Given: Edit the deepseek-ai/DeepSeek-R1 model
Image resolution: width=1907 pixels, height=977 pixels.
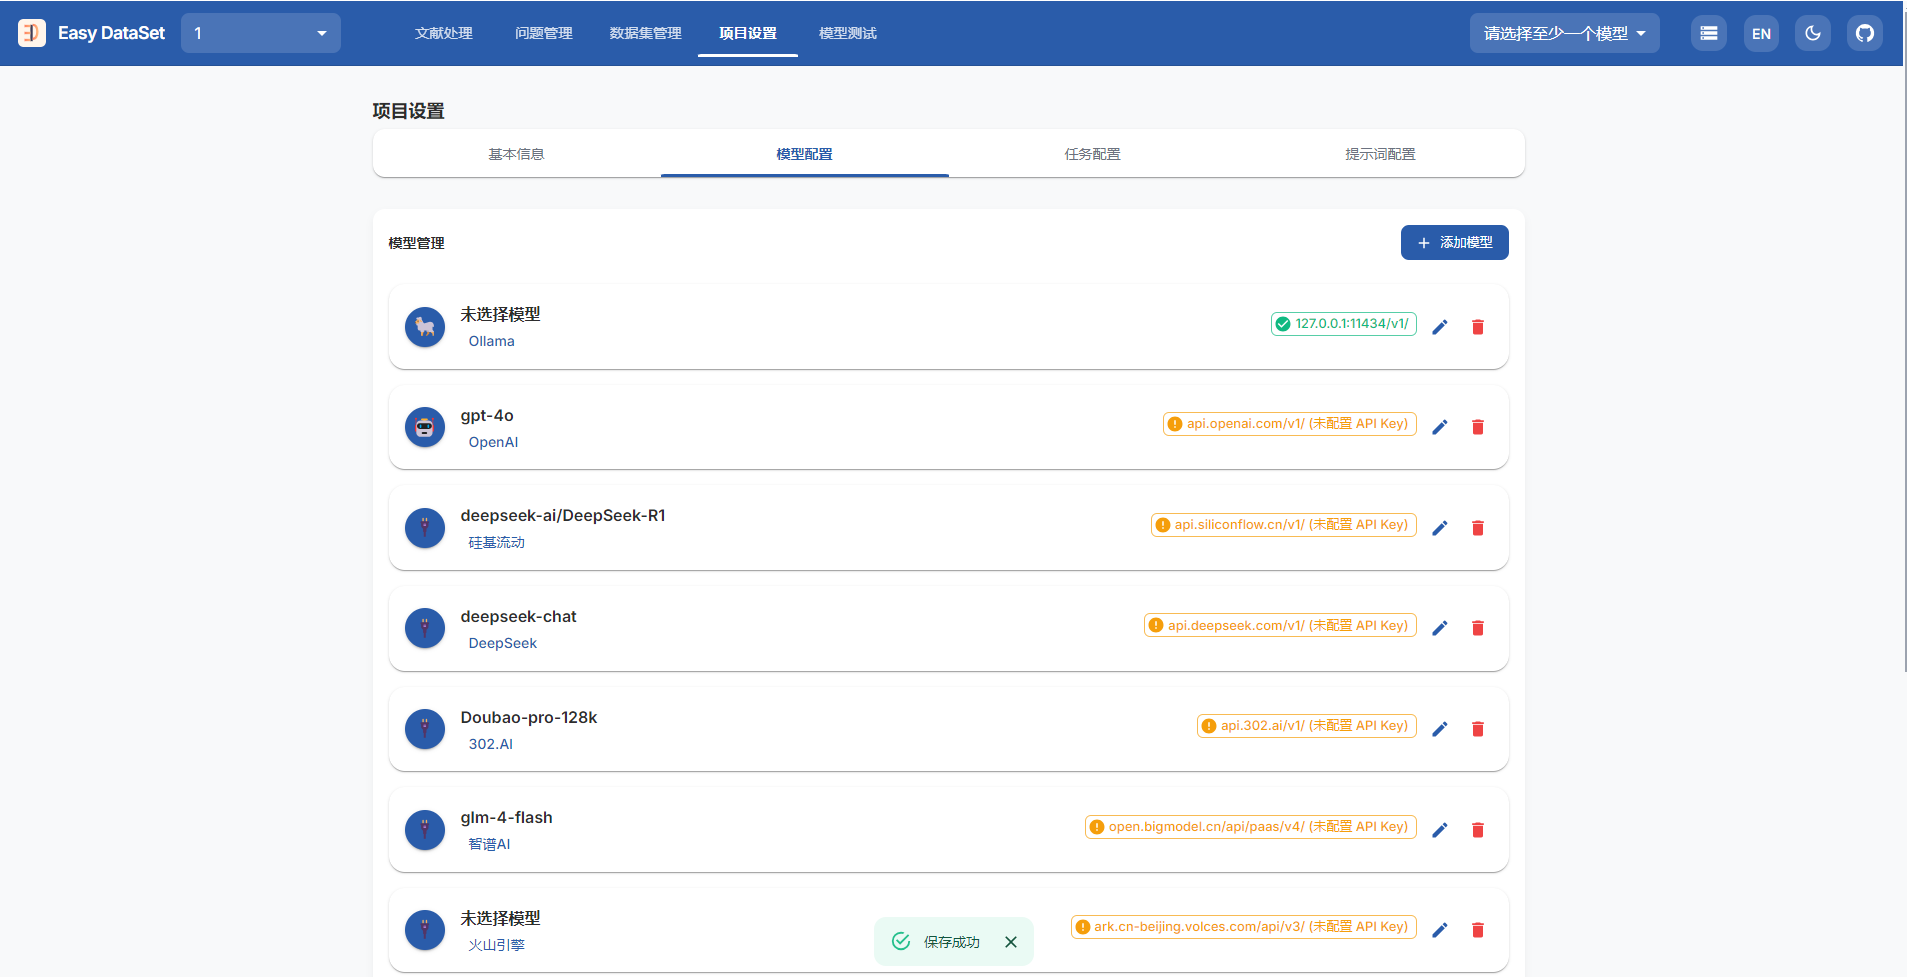Looking at the screenshot, I should [1440, 528].
